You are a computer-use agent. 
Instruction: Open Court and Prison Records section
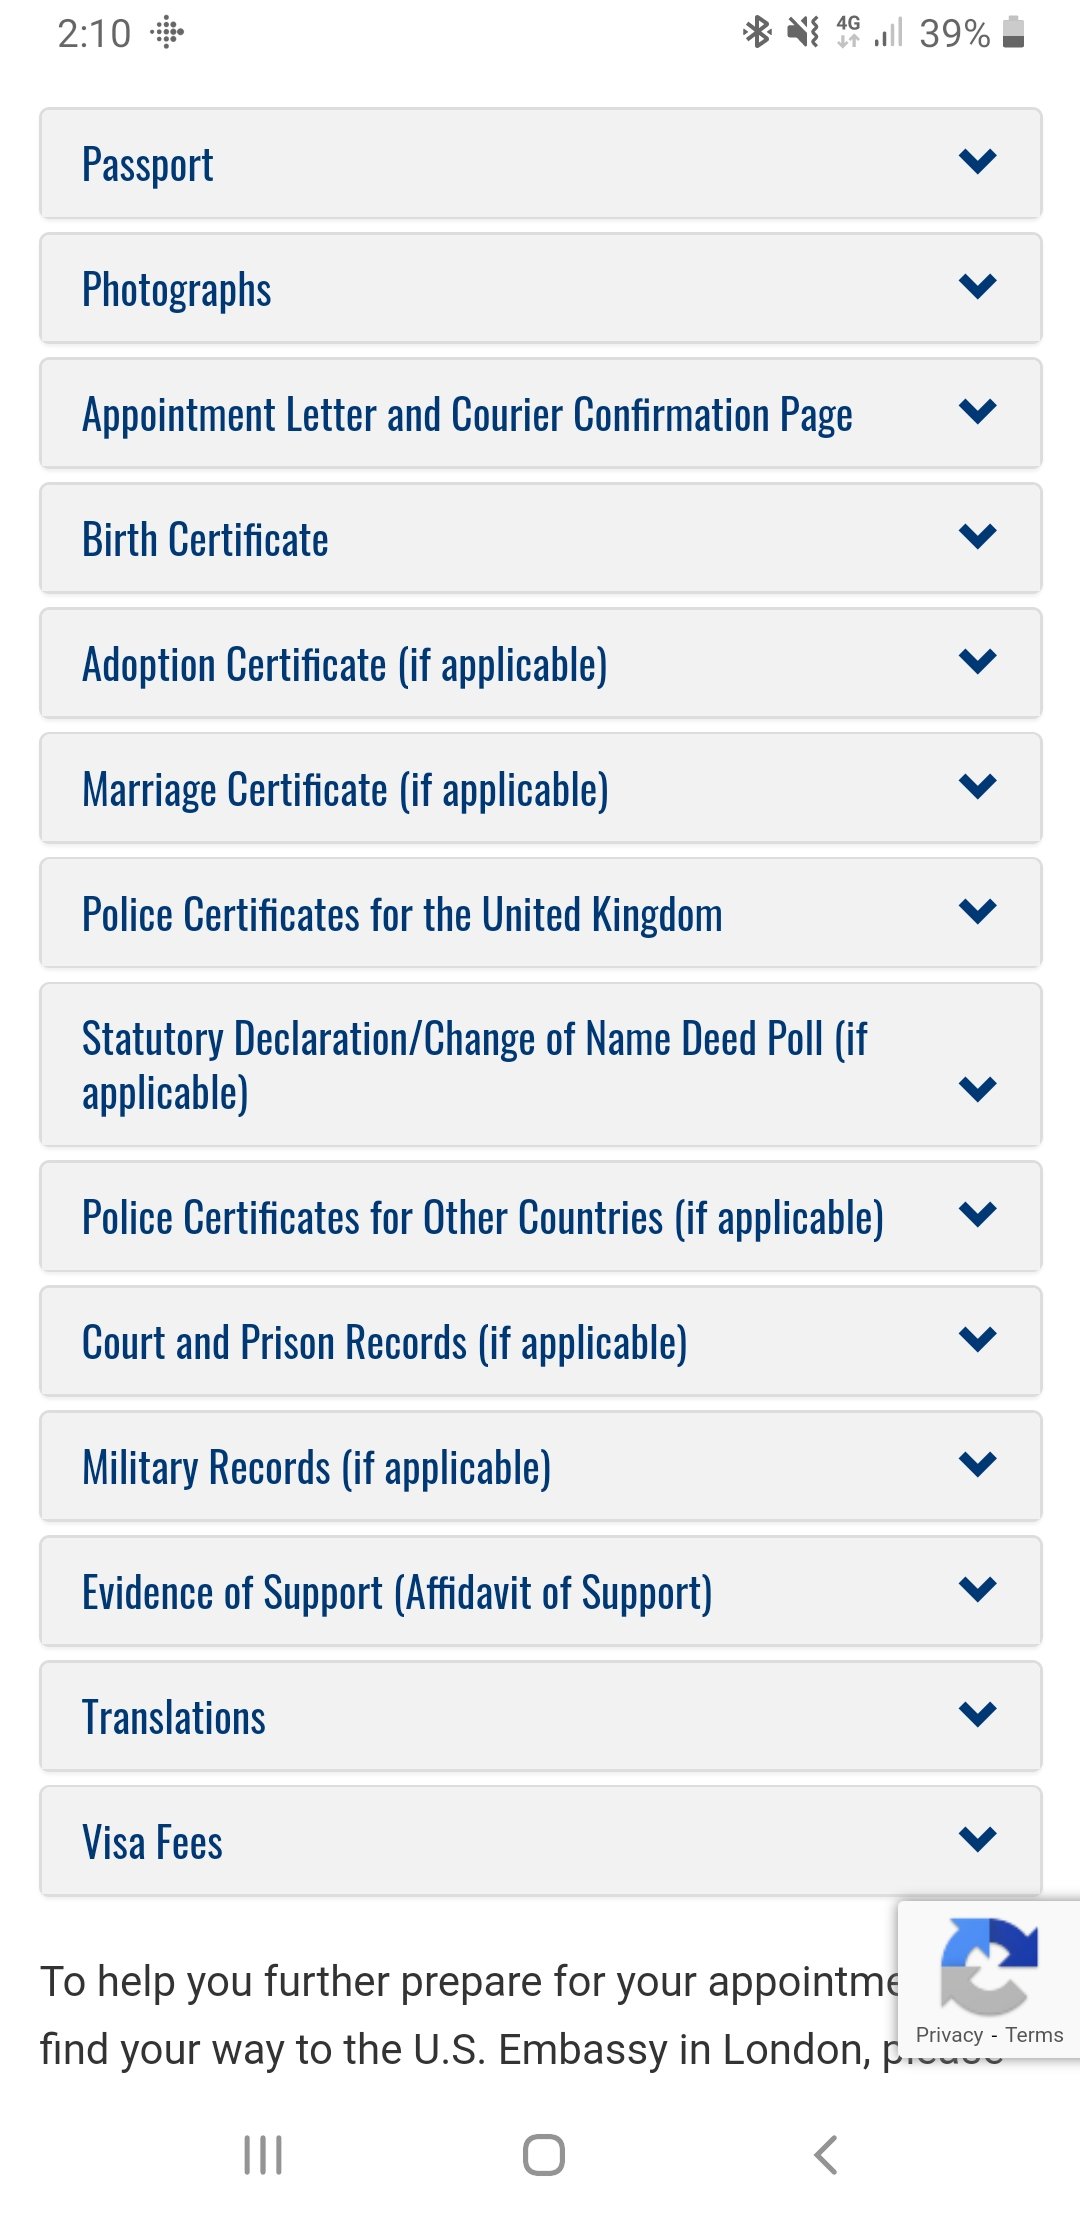541,1342
